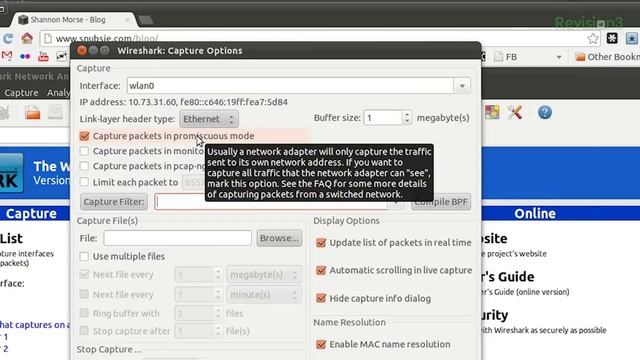Uncheck Update list of packets in real time
The image size is (640, 360).
click(321, 243)
